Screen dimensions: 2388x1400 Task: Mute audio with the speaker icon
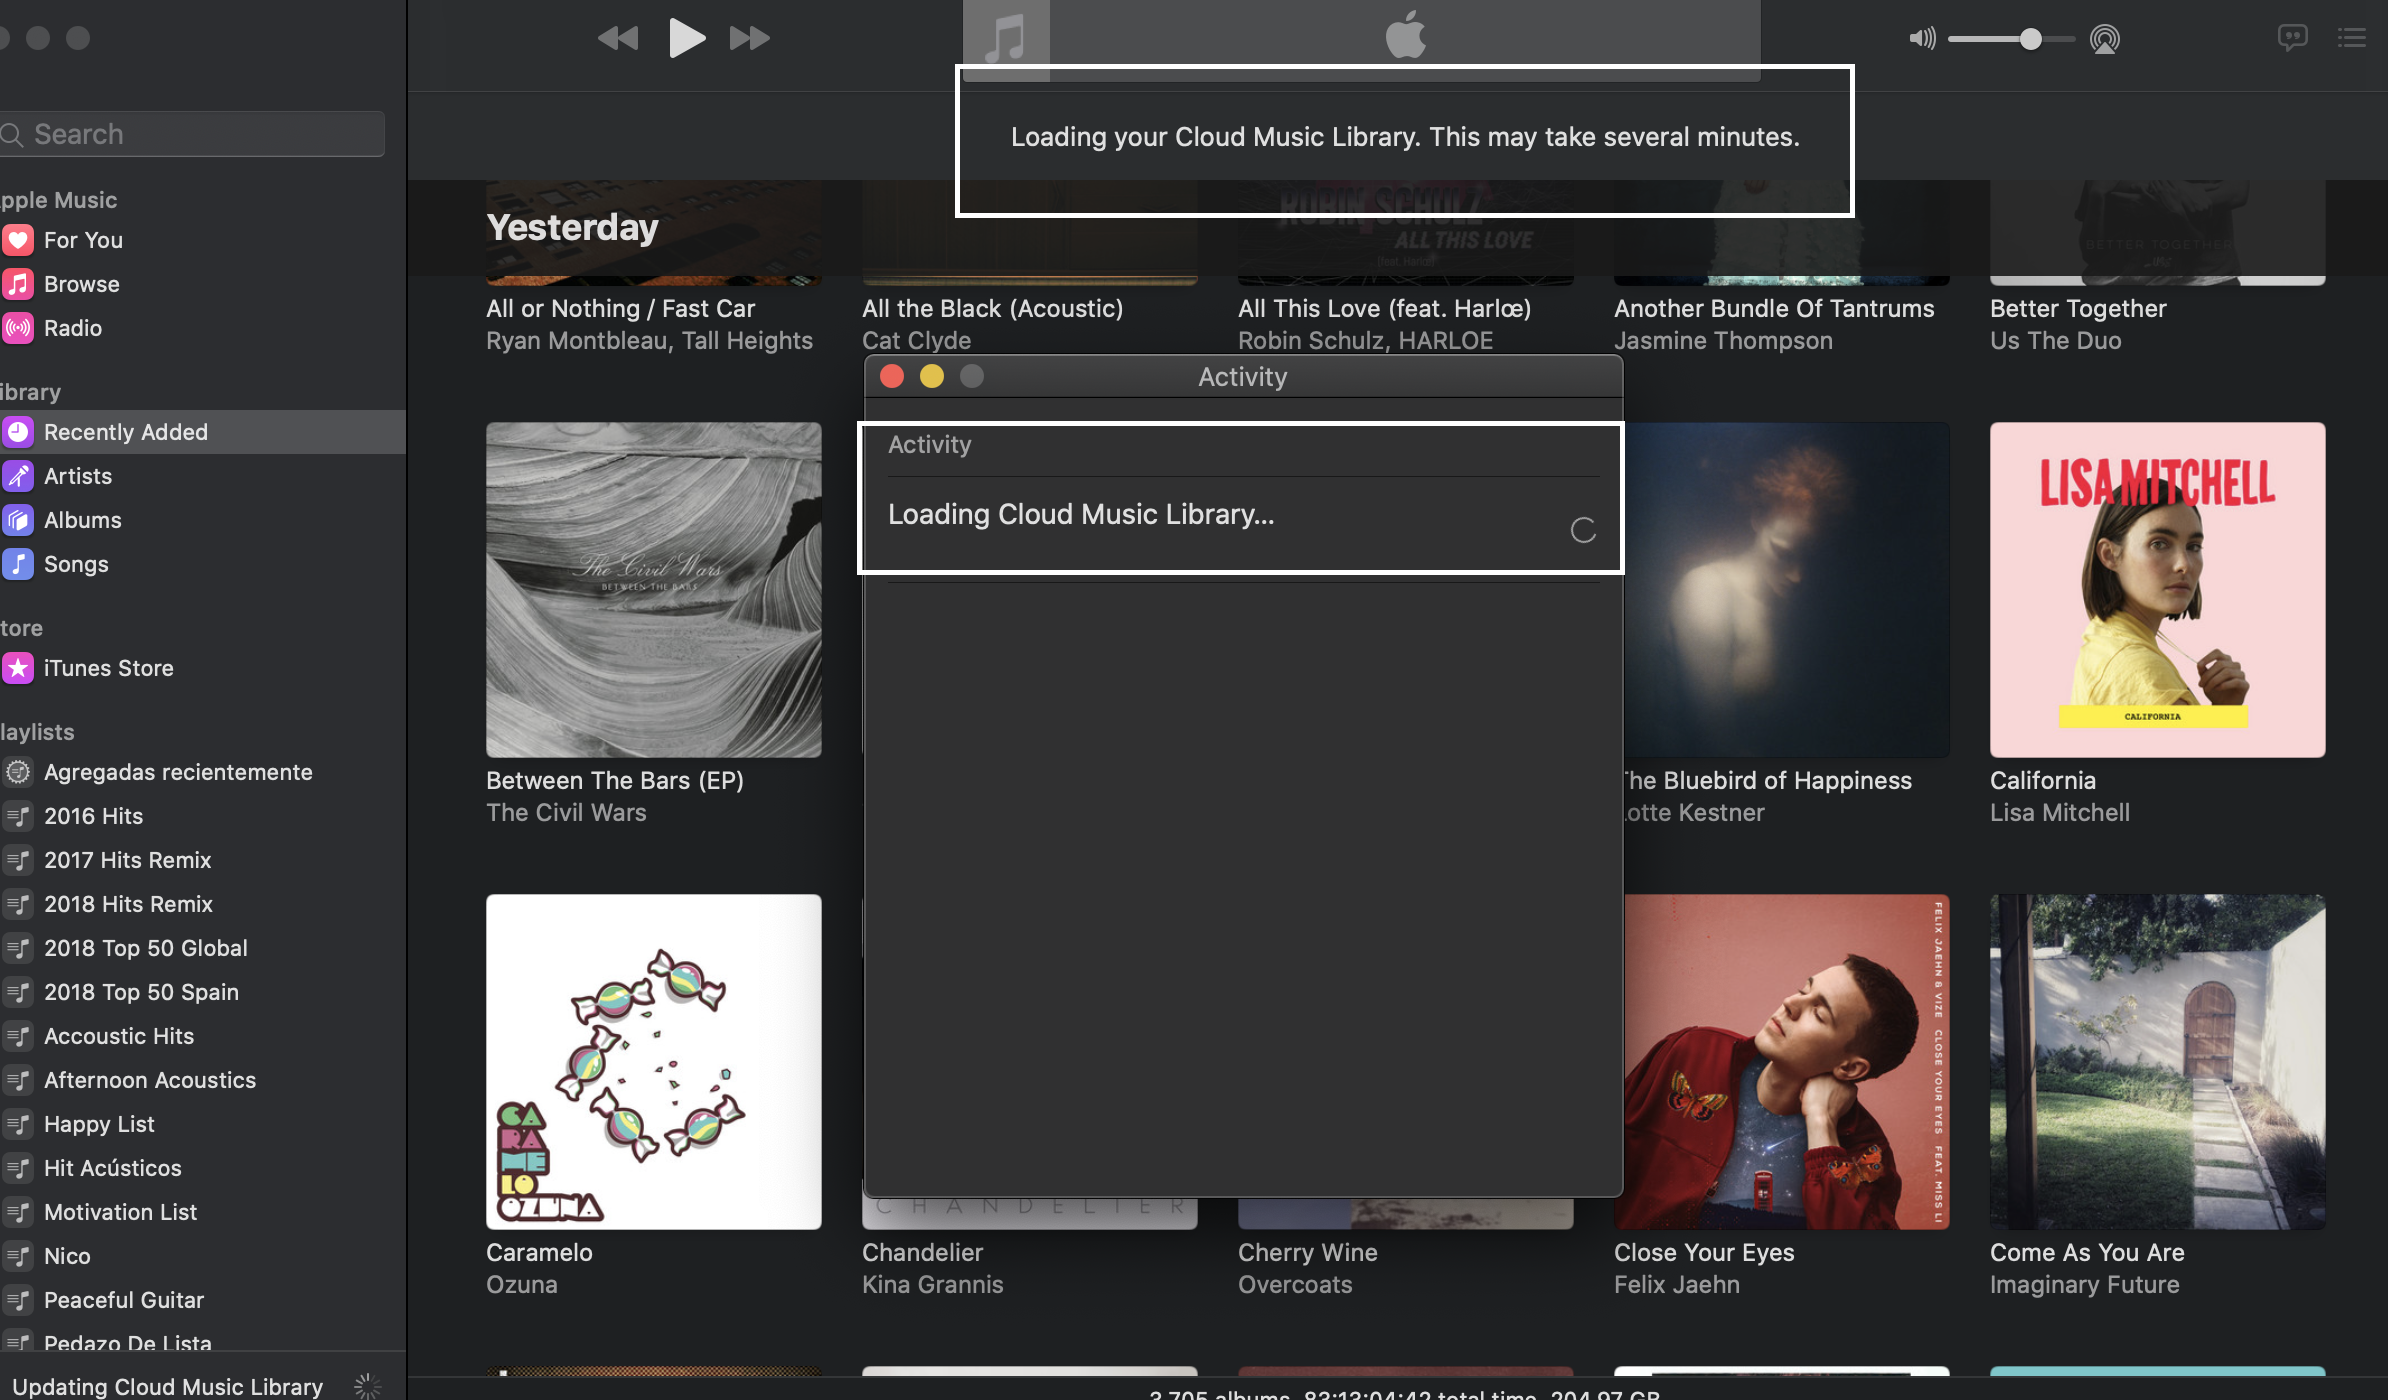[x=1921, y=39]
